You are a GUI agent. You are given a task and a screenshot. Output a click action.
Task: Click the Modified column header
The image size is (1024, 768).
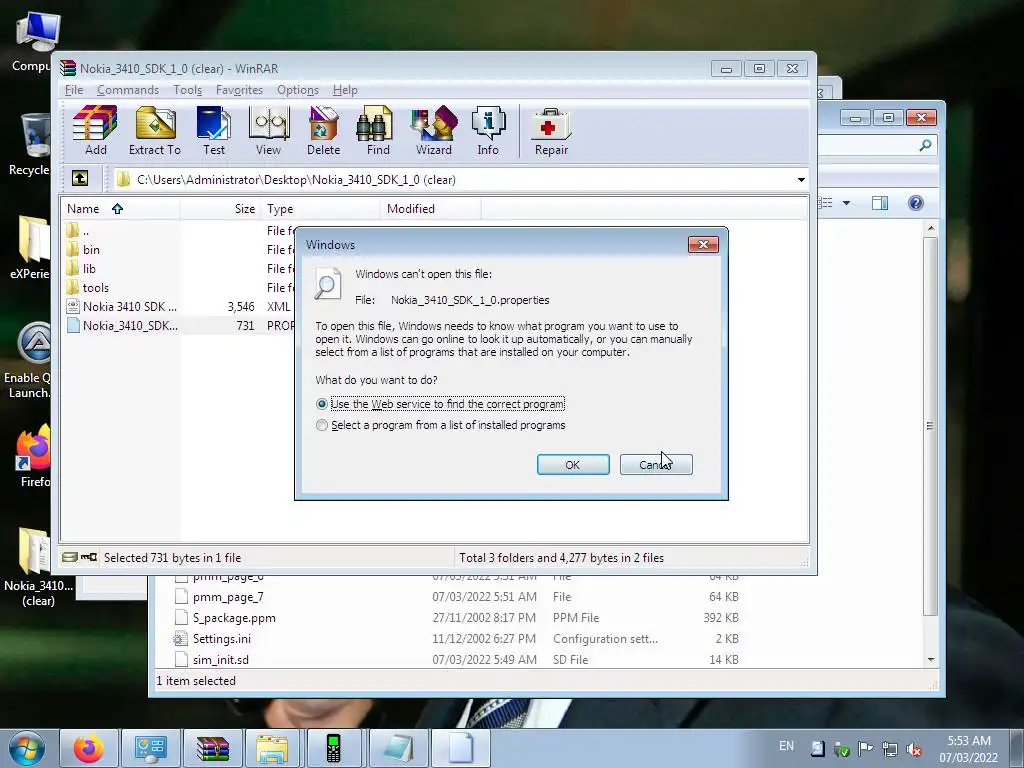pos(430,209)
